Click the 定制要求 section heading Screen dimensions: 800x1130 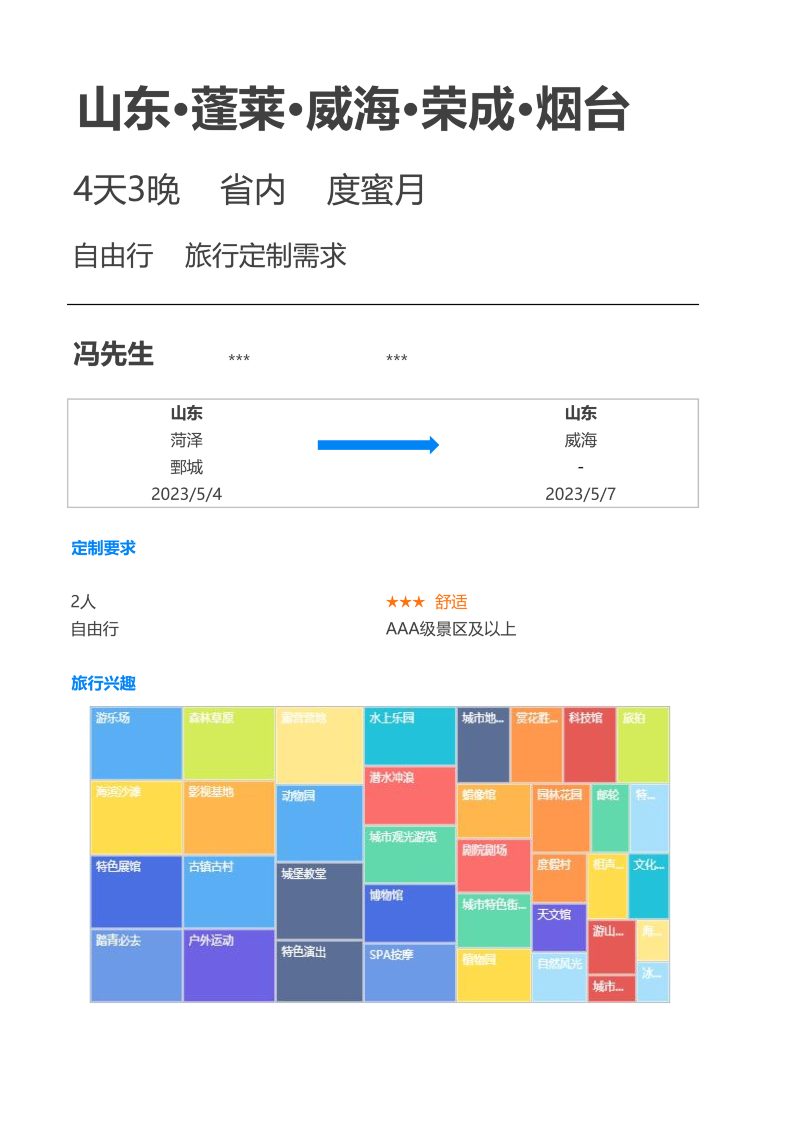[103, 548]
